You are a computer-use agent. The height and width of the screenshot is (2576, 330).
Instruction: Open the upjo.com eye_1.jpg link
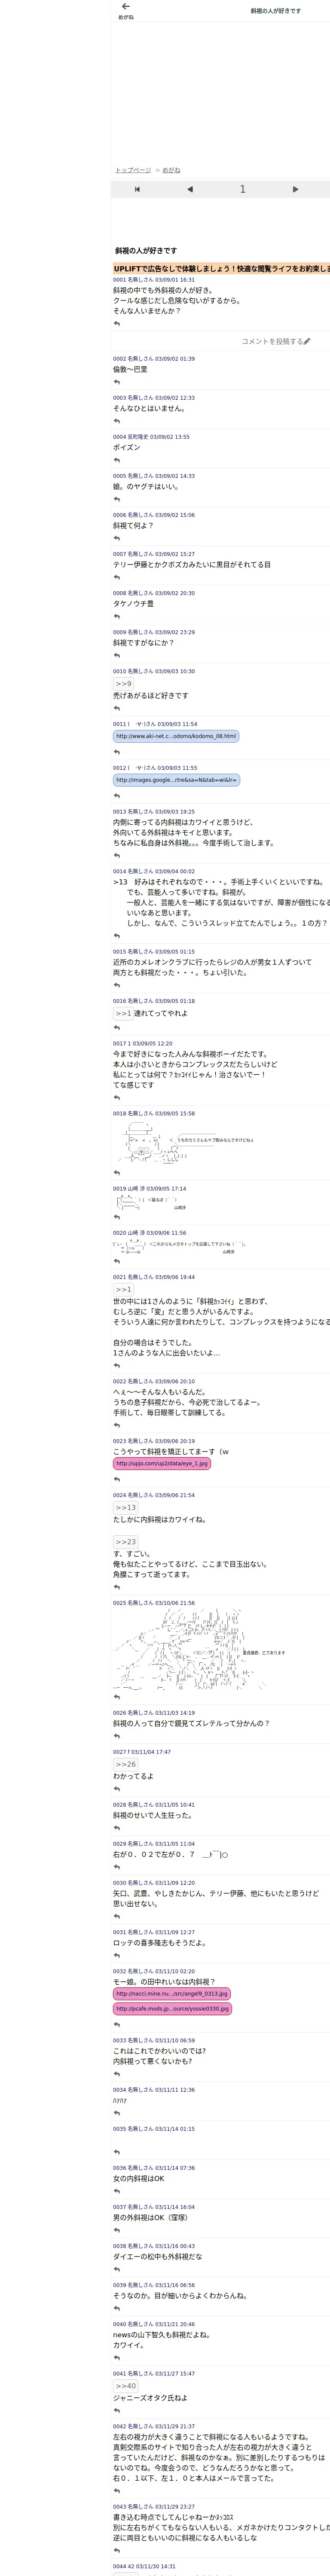coord(162,1463)
